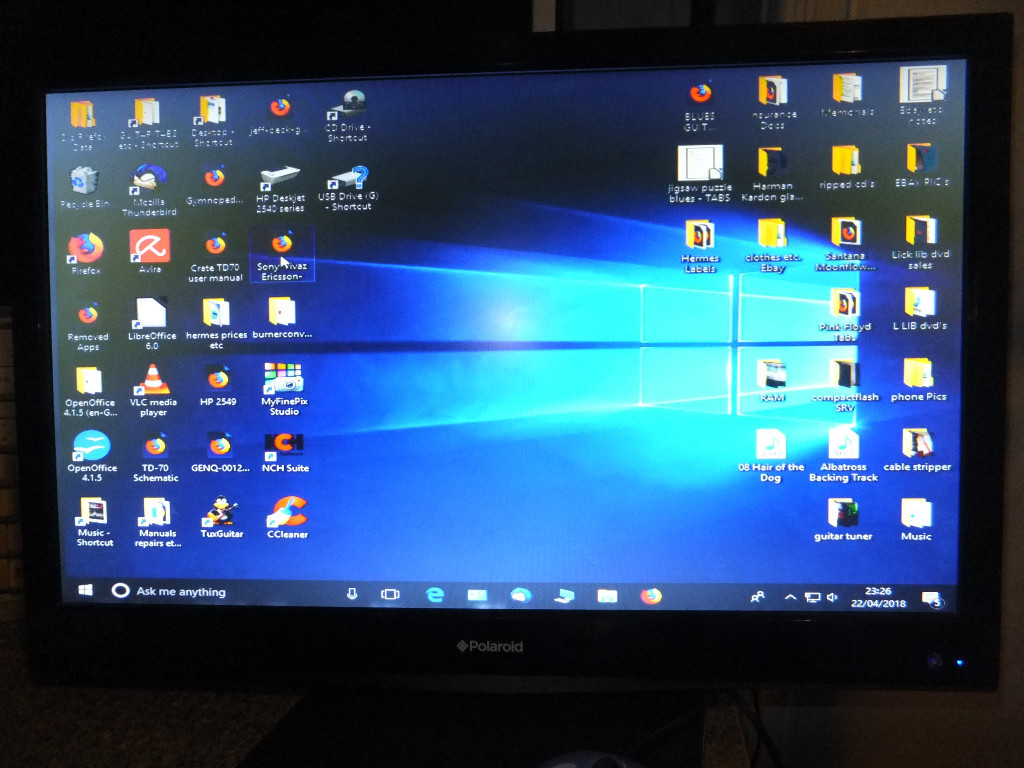Open the OpenOffice 4.1.5 shortcut
Screen dimensions: 1024x768
pyautogui.click(x=92, y=456)
